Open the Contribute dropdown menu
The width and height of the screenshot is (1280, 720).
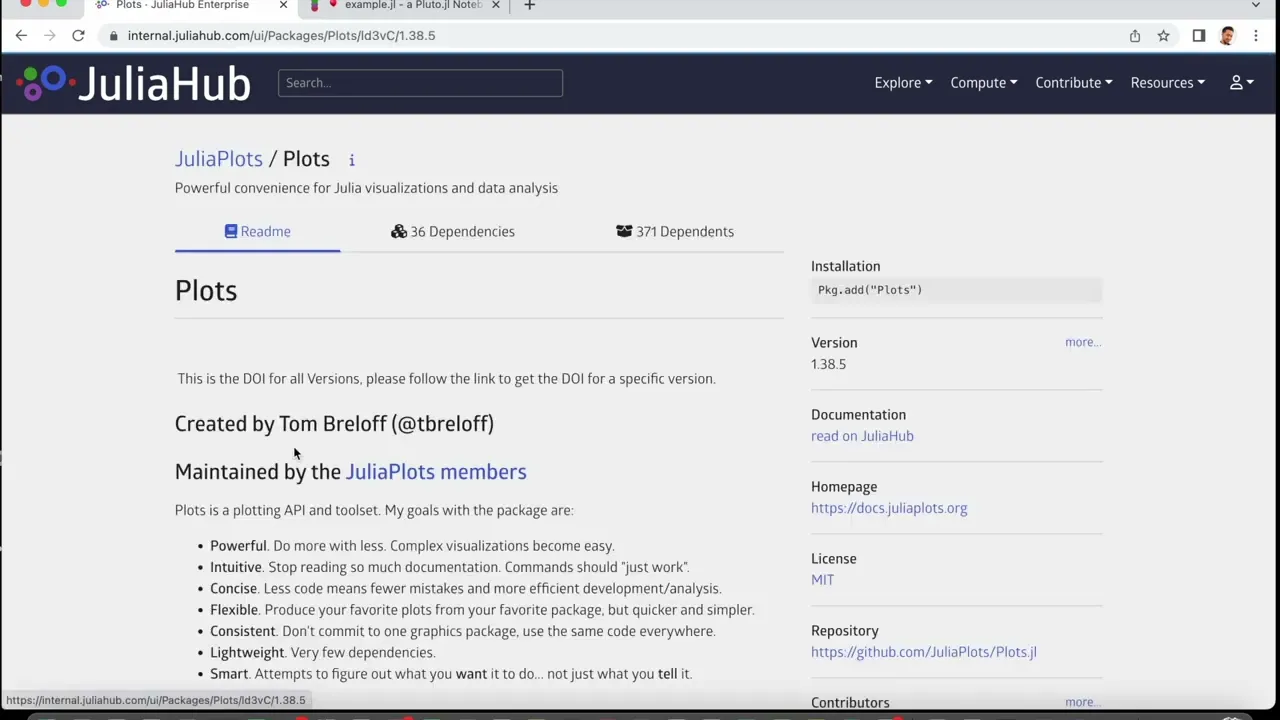1074,83
